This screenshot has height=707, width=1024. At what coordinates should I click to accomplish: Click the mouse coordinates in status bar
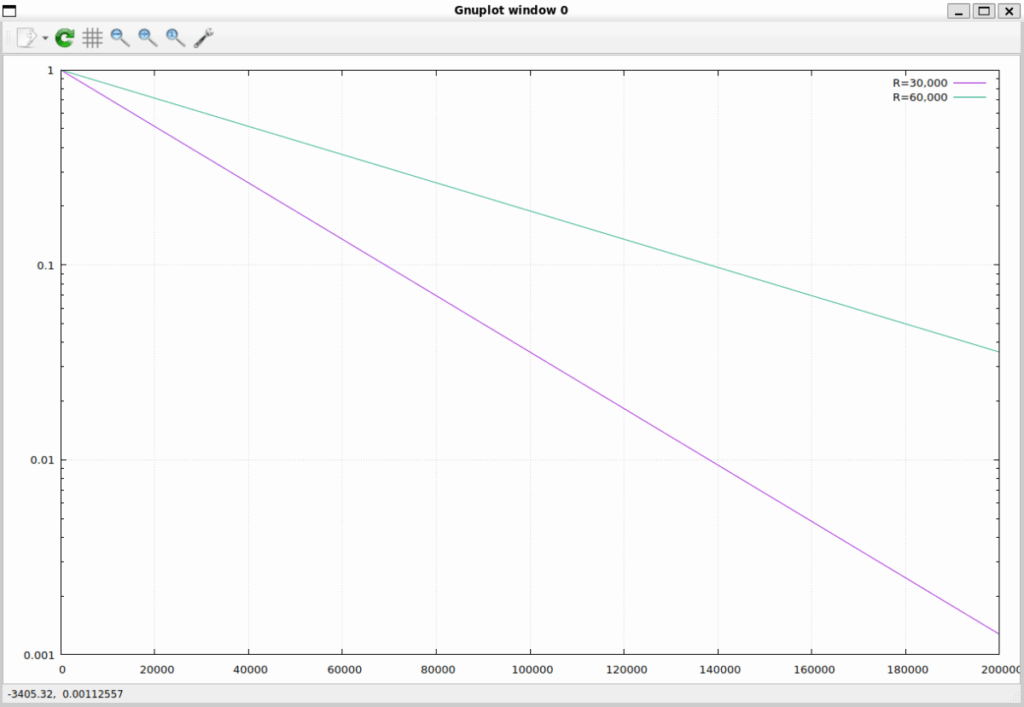click(65, 694)
